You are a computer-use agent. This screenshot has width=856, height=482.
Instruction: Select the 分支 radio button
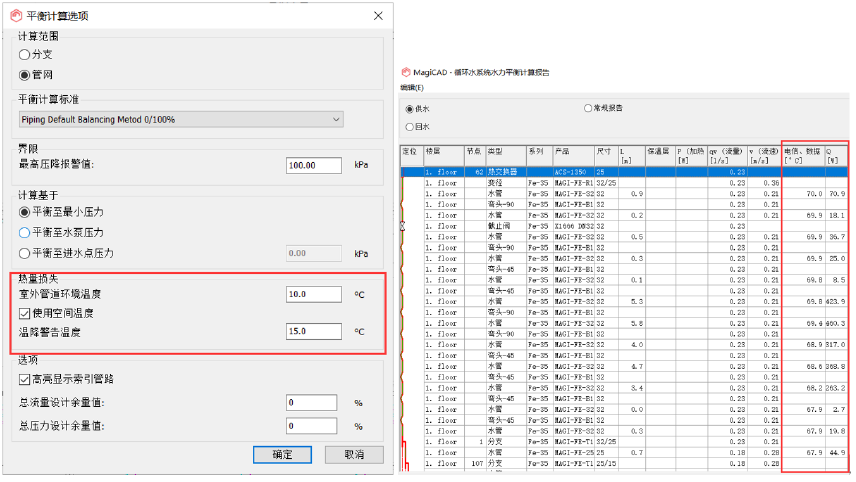[x=24, y=55]
